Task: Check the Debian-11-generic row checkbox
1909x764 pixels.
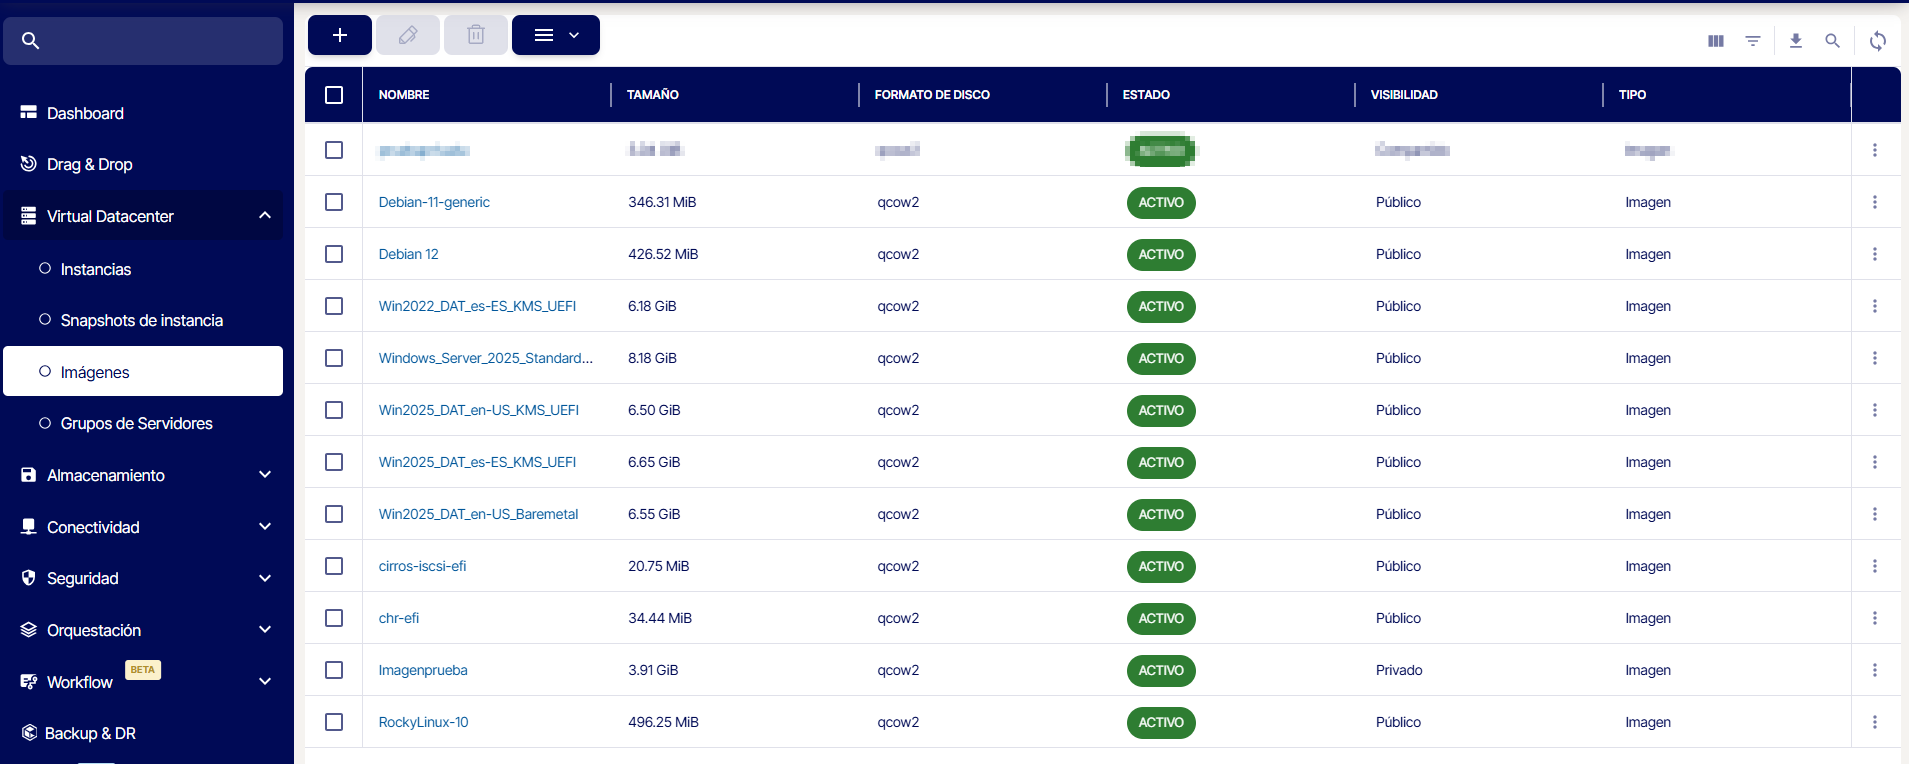Action: [334, 202]
